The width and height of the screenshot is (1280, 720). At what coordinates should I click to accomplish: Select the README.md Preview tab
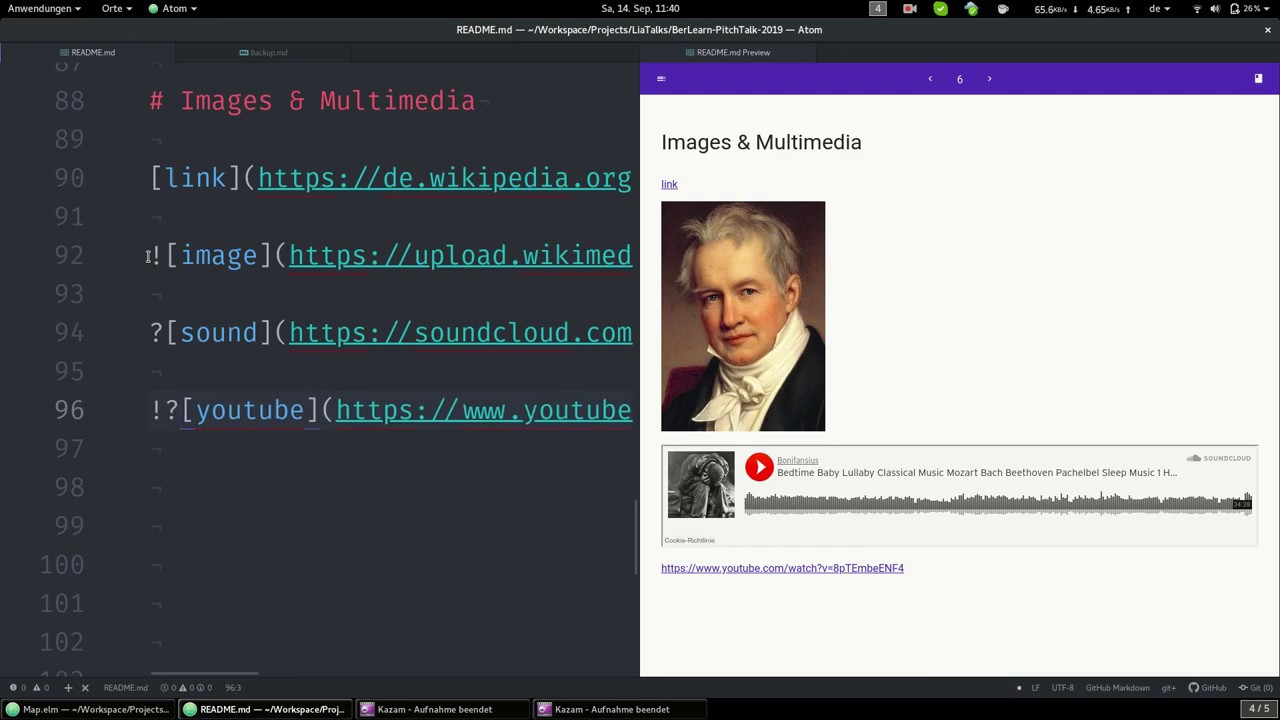[x=728, y=52]
